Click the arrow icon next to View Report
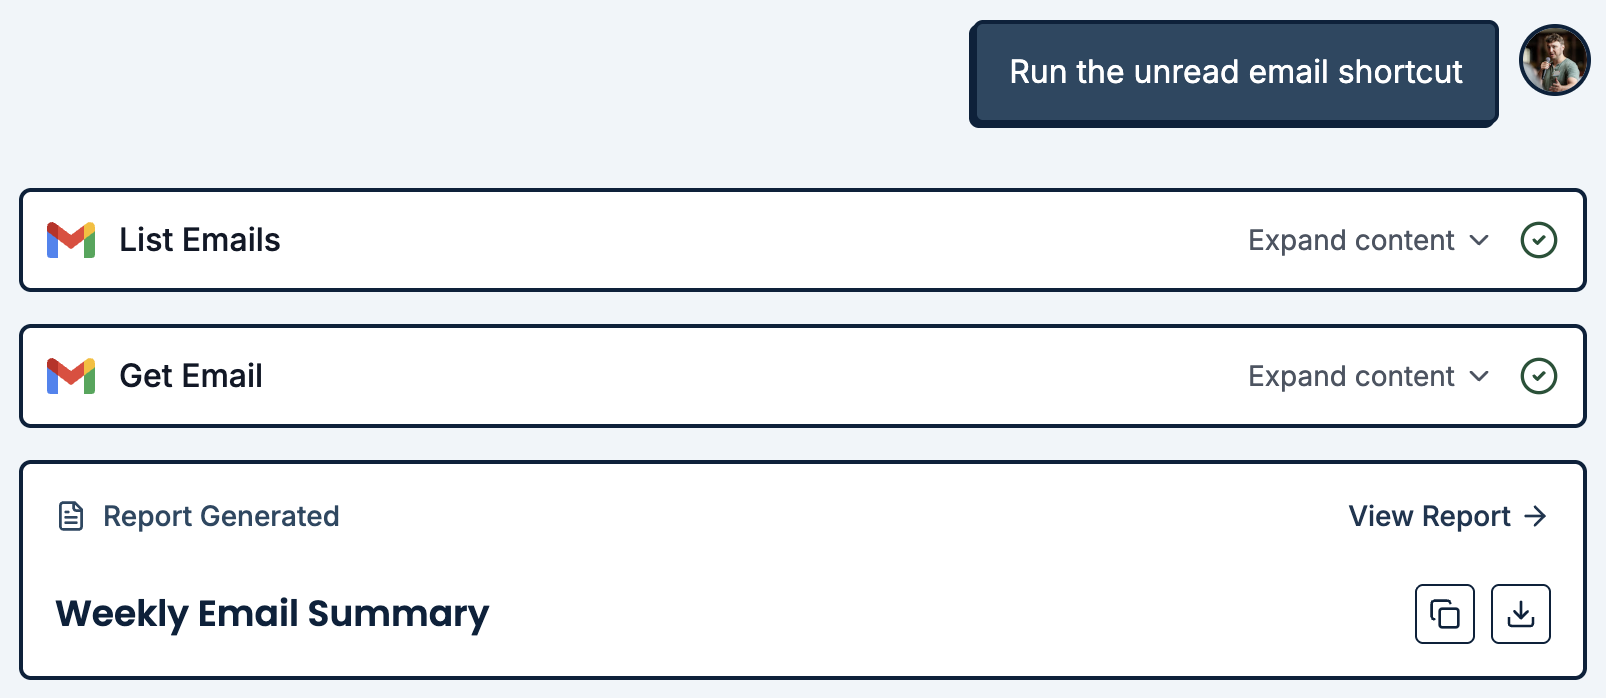 [x=1533, y=516]
